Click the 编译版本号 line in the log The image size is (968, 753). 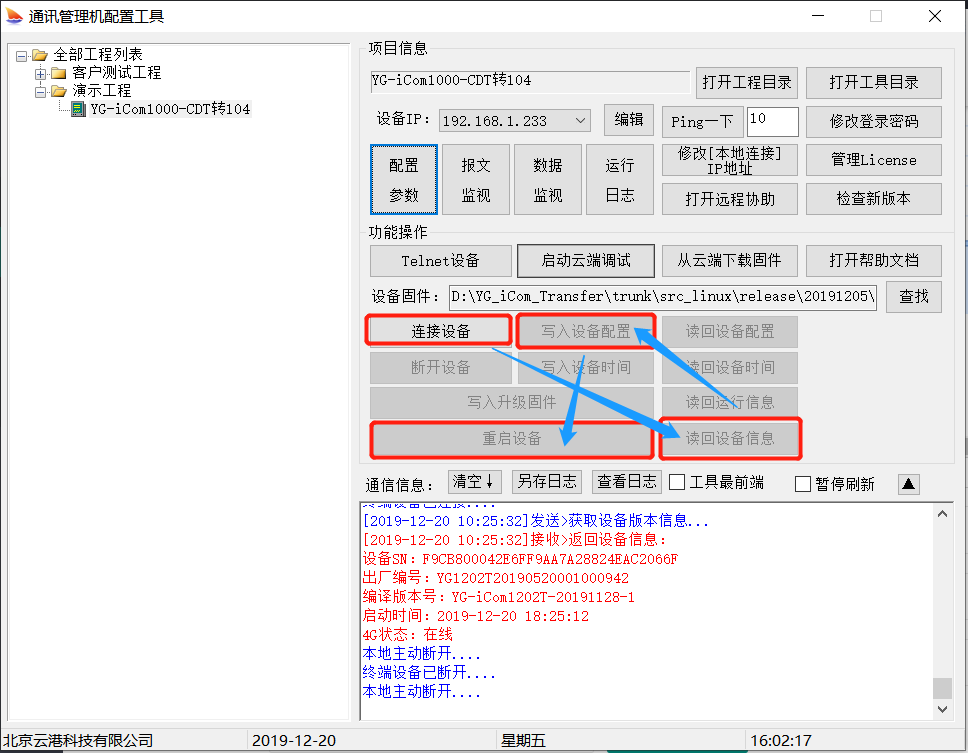pos(498,597)
